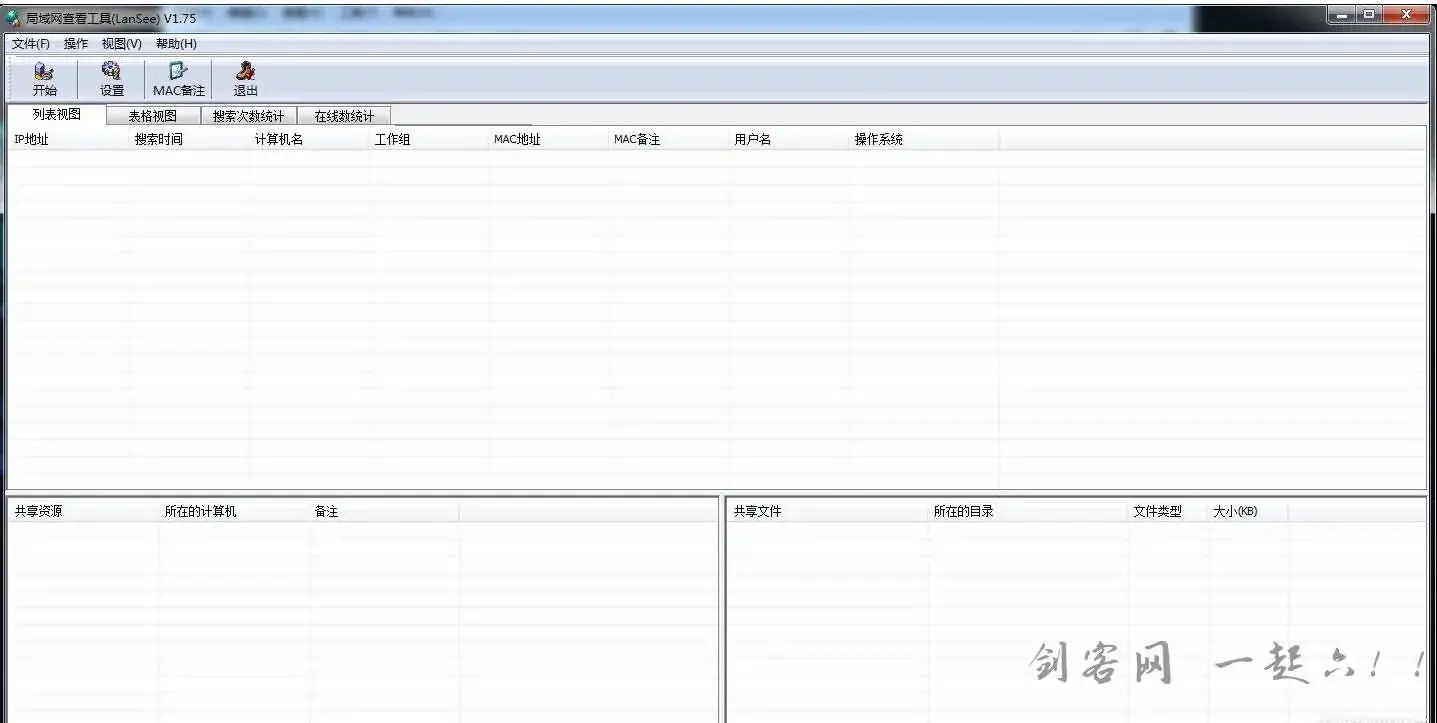Click the 备注 column header in the shared resources pane

[x=385, y=511]
